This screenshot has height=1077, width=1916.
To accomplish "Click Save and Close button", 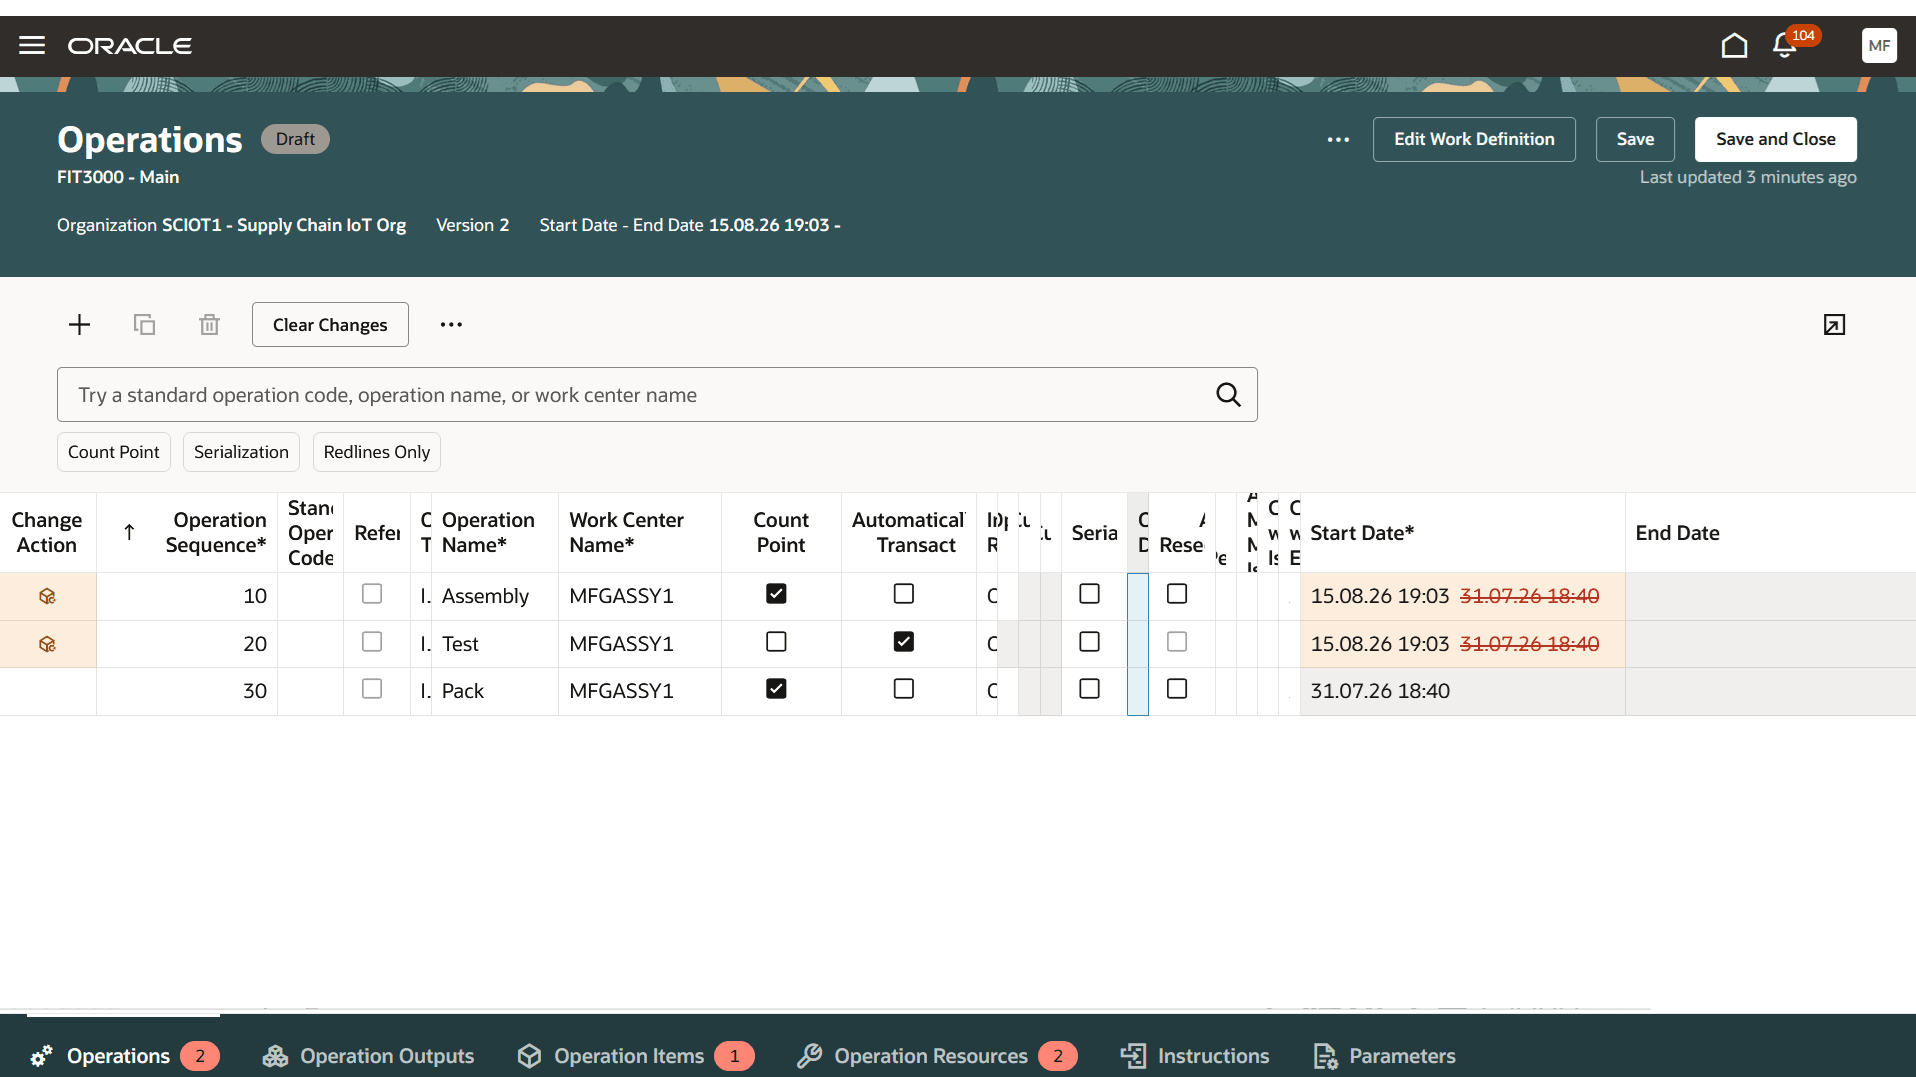I will coord(1775,140).
